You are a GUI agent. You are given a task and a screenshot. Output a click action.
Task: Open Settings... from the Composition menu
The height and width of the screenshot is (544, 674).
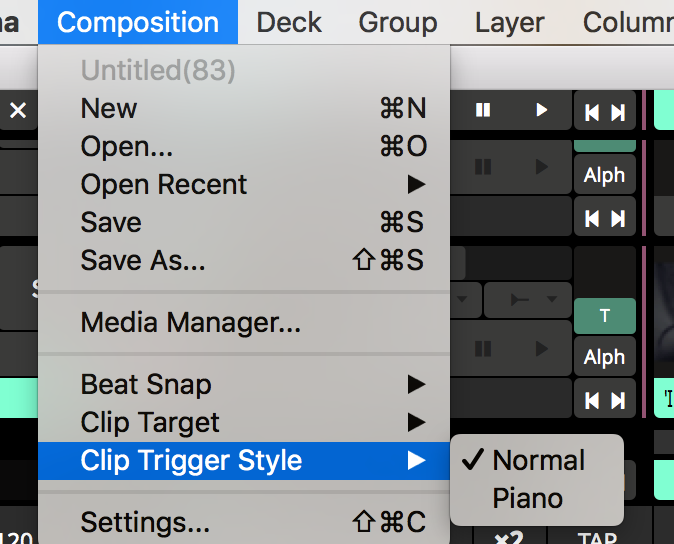[x=145, y=522]
